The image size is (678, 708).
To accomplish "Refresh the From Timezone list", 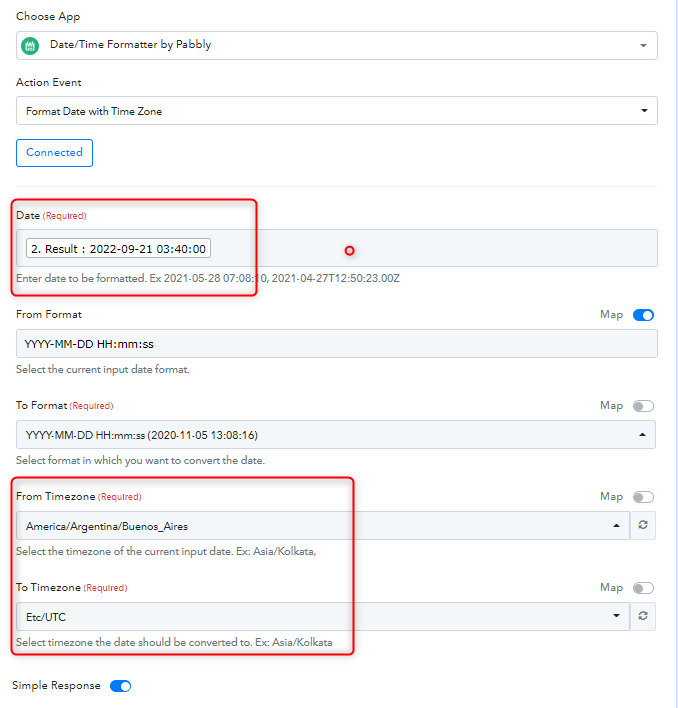I will click(x=643, y=525).
